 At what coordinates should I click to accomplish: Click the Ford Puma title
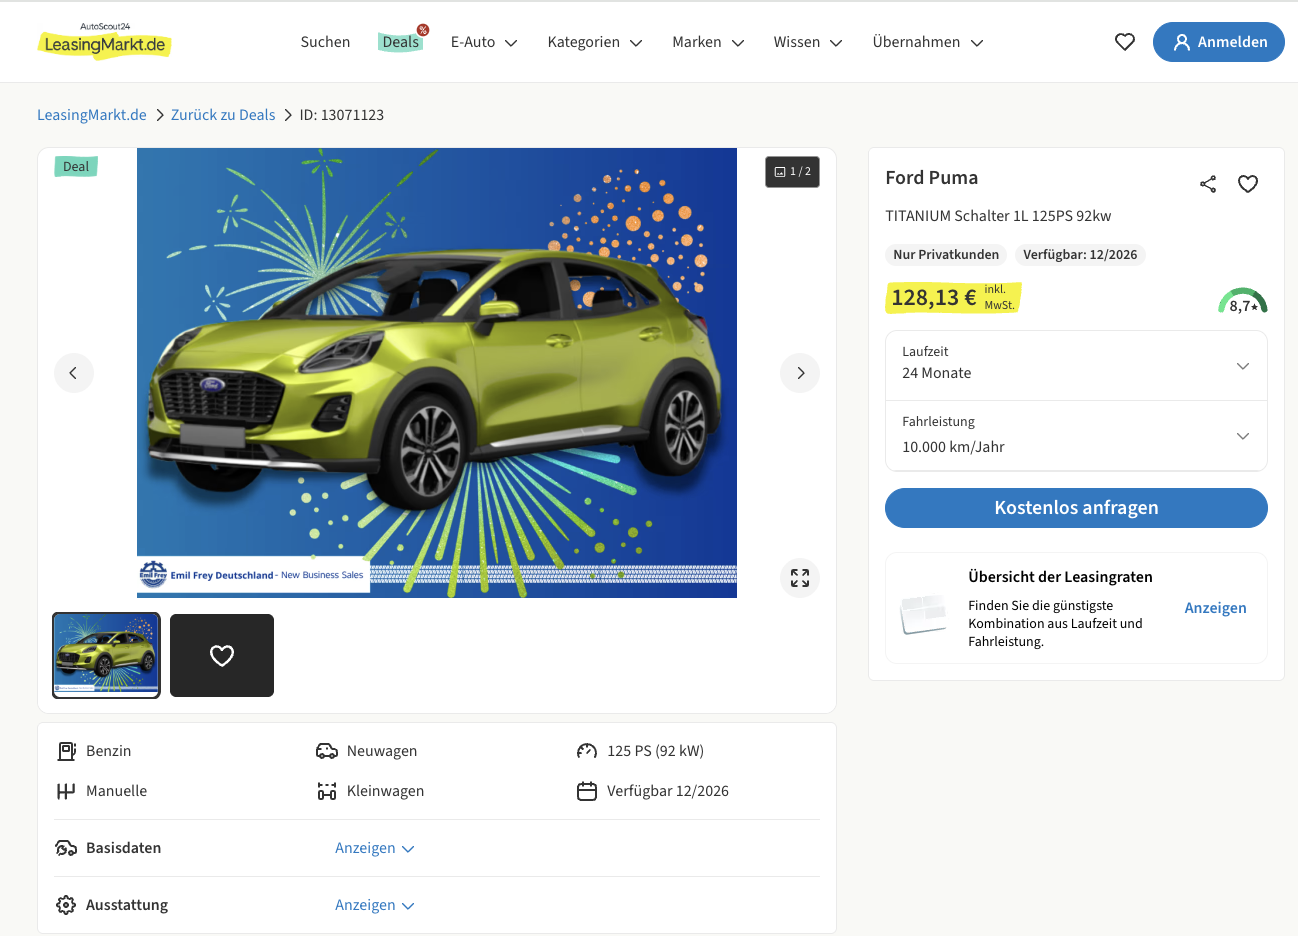[x=932, y=178]
